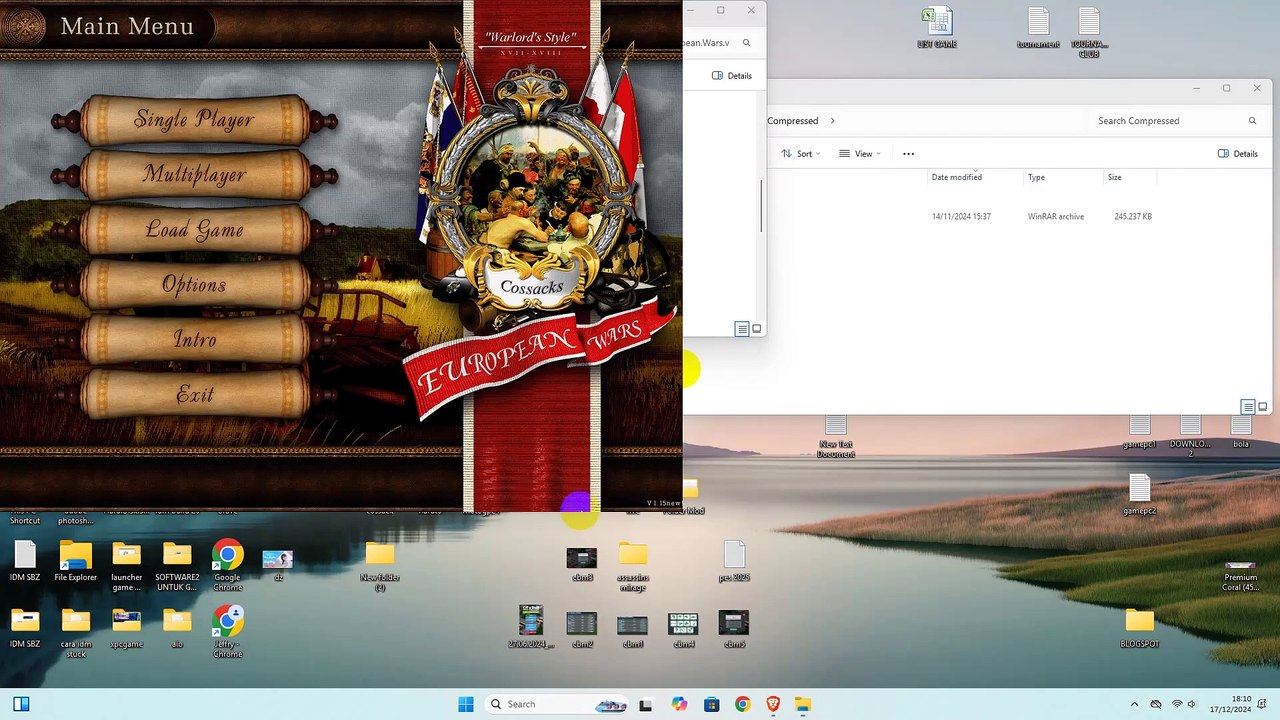Open the See more (three dots) menu
The width and height of the screenshot is (1280, 720).
(x=908, y=154)
